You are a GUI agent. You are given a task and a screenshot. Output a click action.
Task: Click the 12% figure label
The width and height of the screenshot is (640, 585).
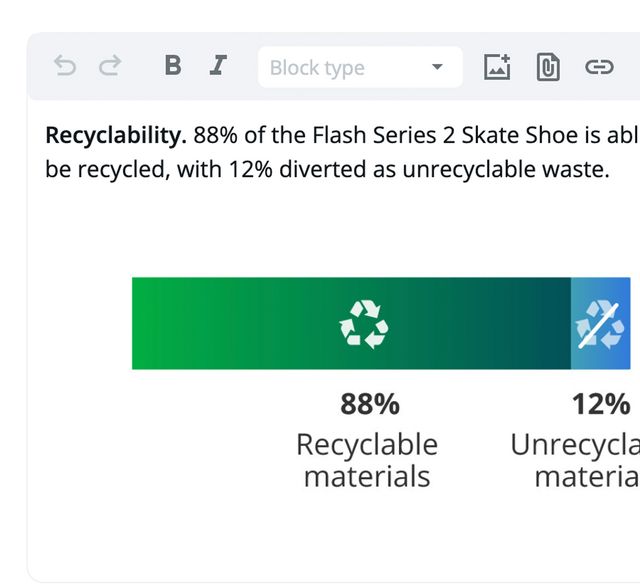tap(601, 404)
